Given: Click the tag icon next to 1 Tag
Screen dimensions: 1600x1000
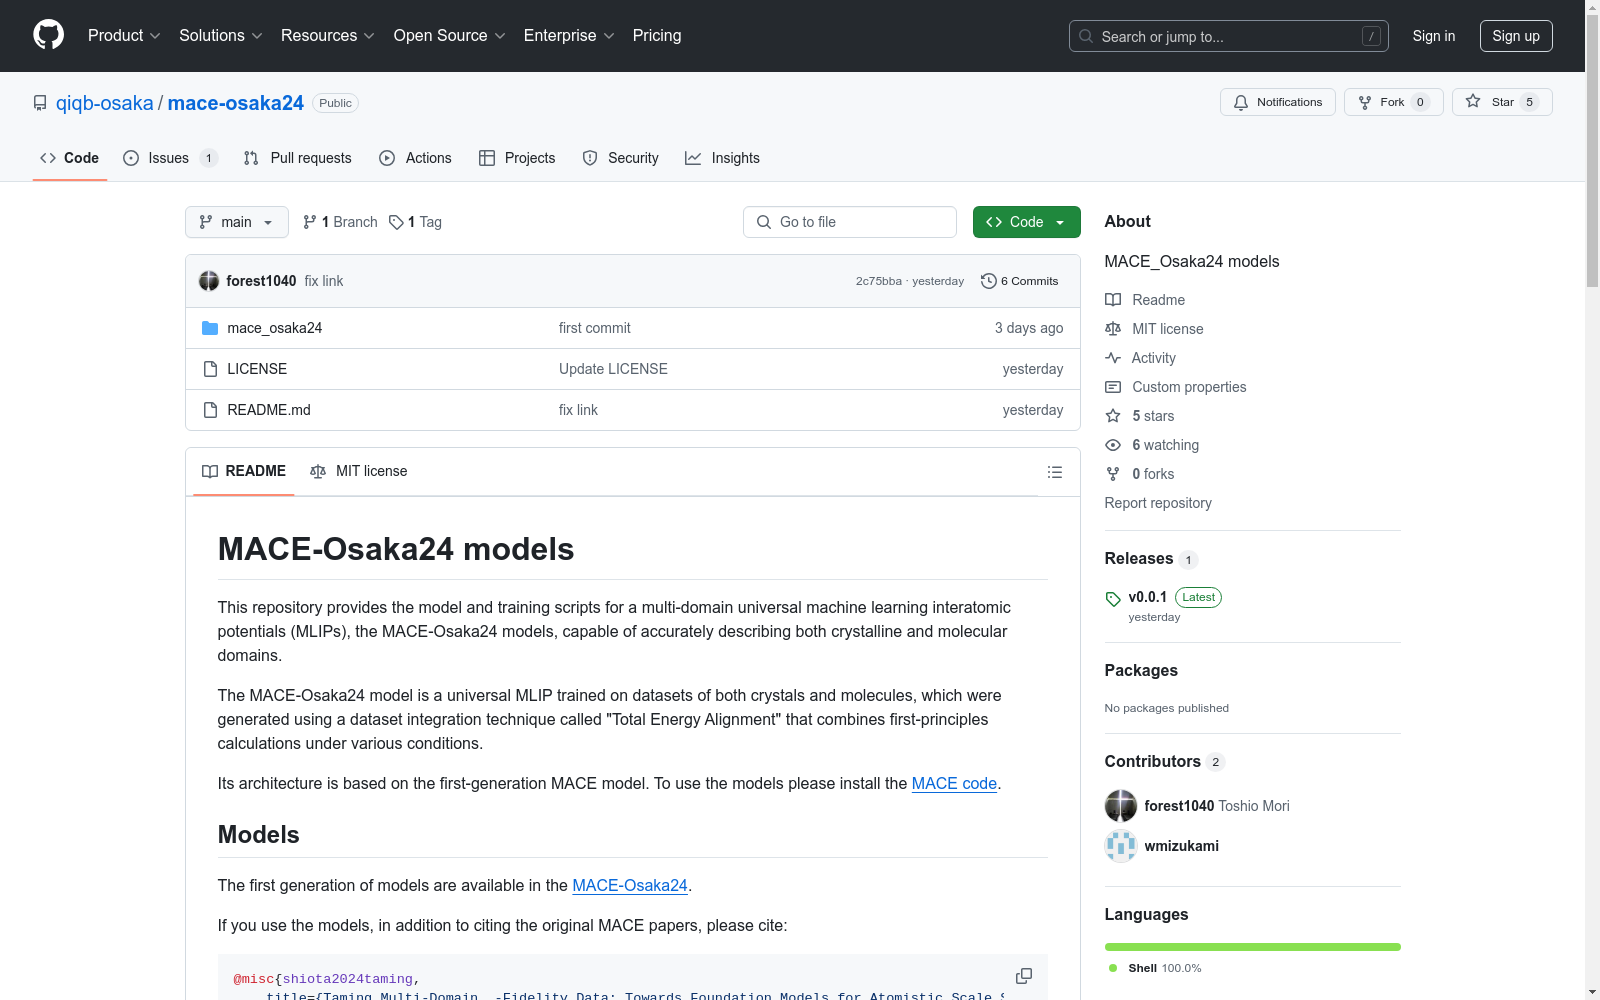Looking at the screenshot, I should coord(396,222).
